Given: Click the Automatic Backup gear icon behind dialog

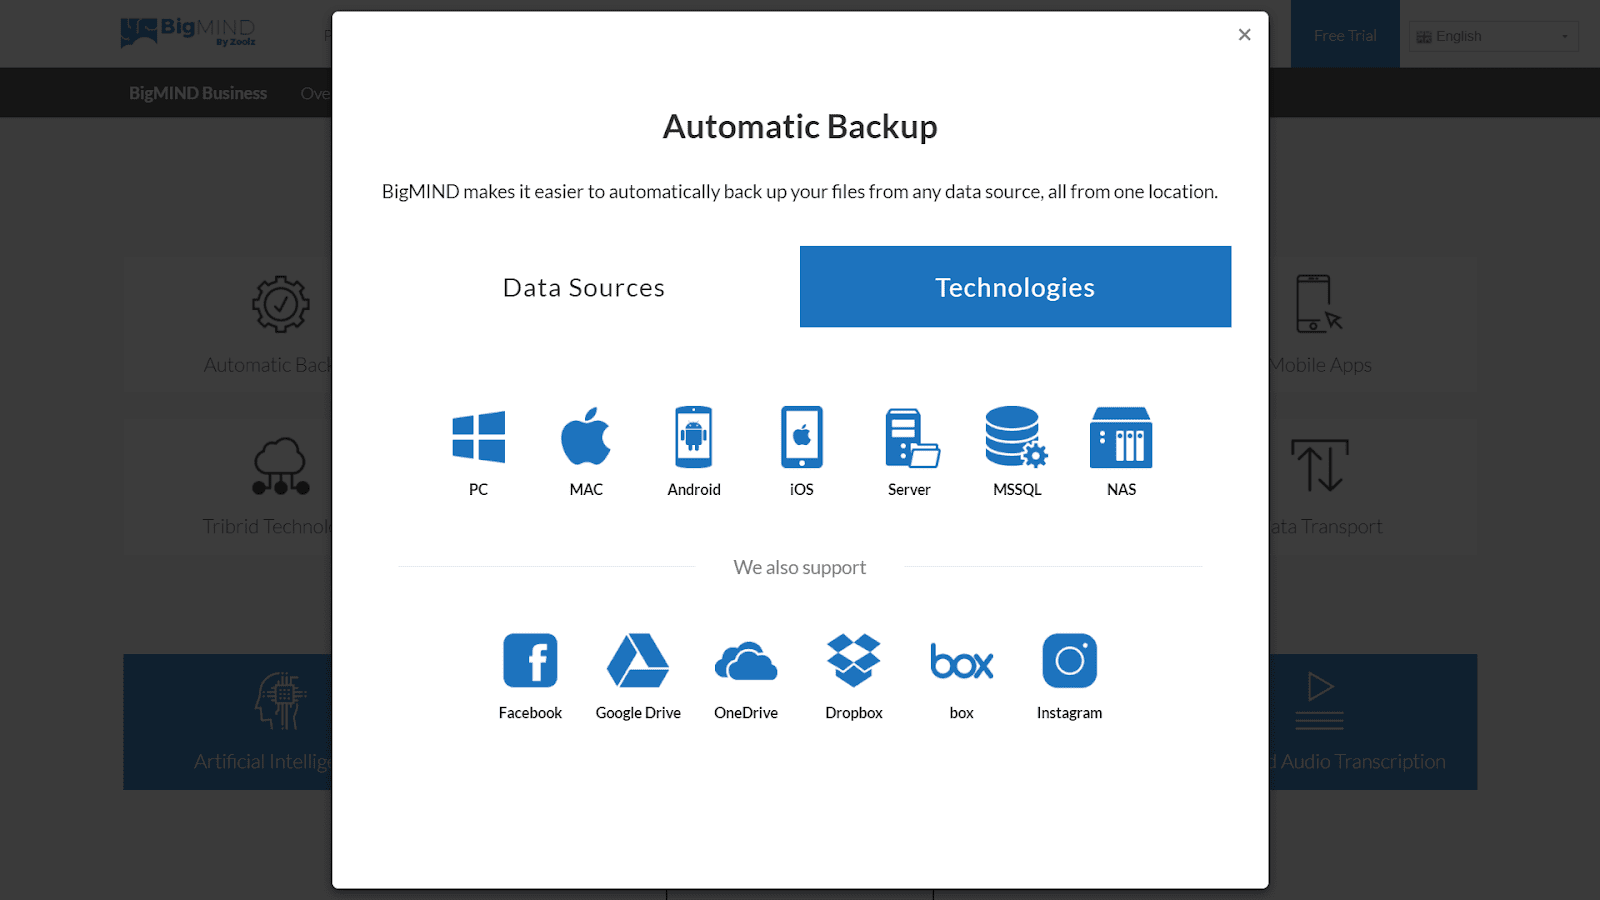Looking at the screenshot, I should coord(280,304).
